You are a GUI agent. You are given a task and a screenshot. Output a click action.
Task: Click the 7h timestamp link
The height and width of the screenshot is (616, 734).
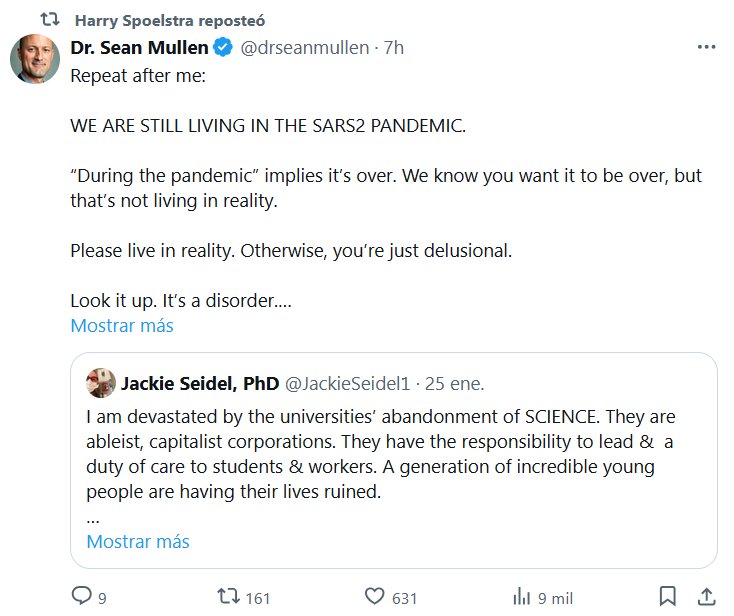pyautogui.click(x=393, y=48)
